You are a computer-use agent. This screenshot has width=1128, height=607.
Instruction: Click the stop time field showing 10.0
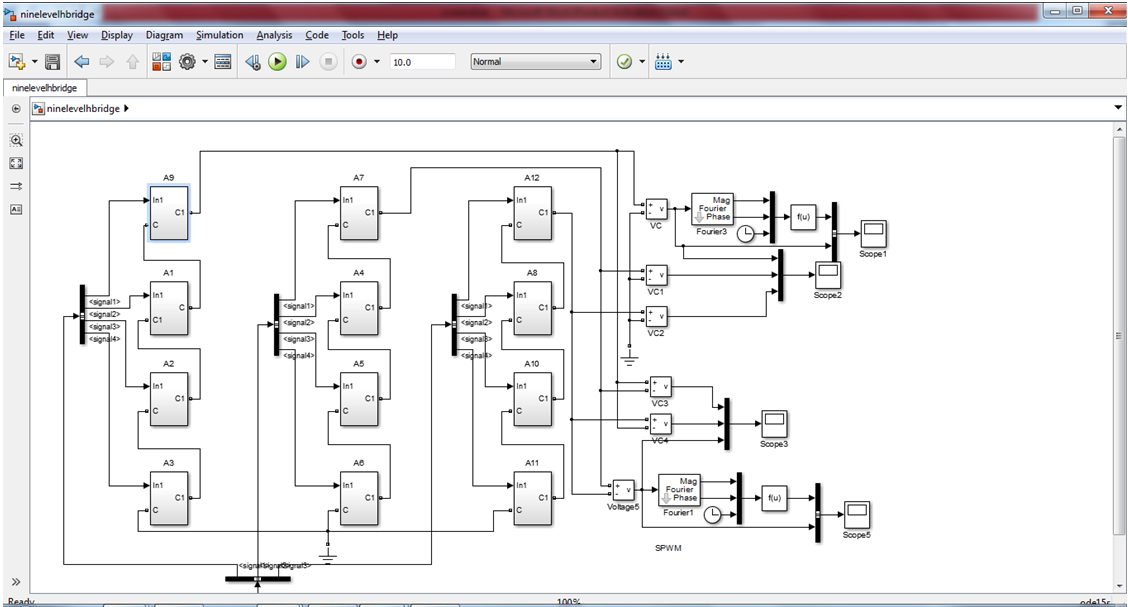click(421, 61)
